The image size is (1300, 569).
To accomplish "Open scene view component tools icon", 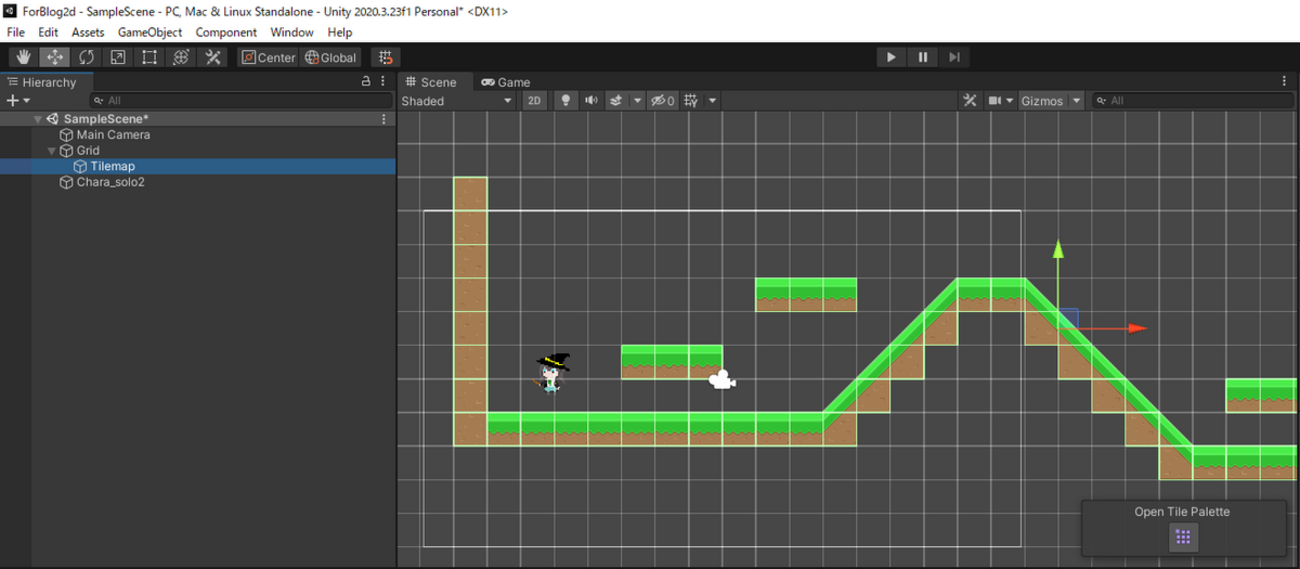I will [970, 100].
